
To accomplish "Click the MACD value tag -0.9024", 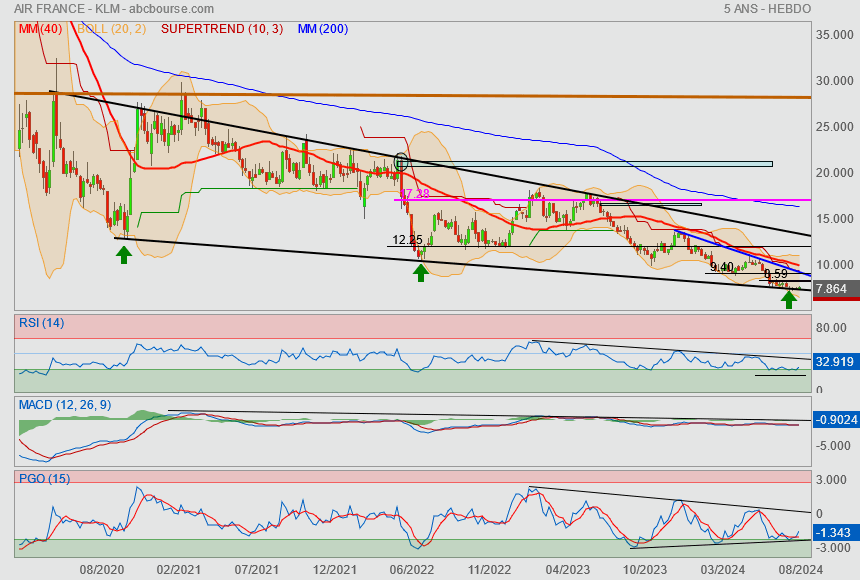I will click(x=836, y=420).
